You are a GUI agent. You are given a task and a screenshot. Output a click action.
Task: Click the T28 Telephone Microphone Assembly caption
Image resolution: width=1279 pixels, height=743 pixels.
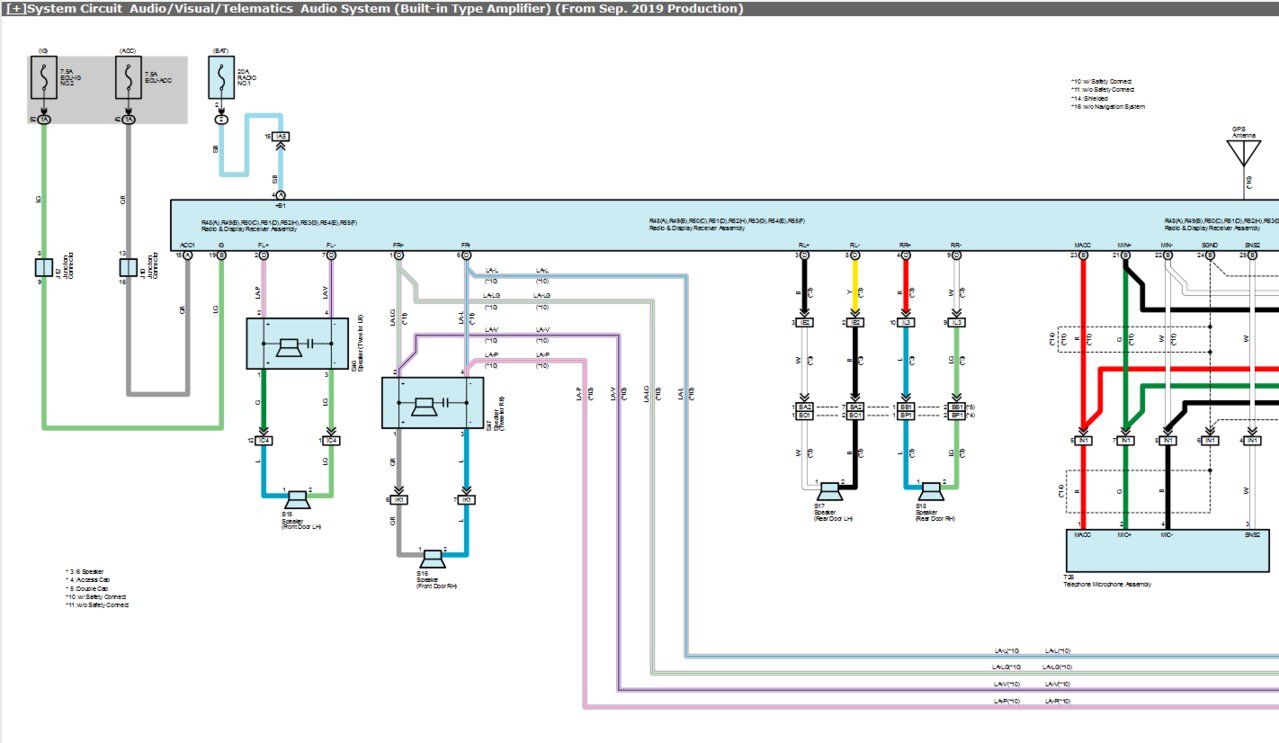1107,580
